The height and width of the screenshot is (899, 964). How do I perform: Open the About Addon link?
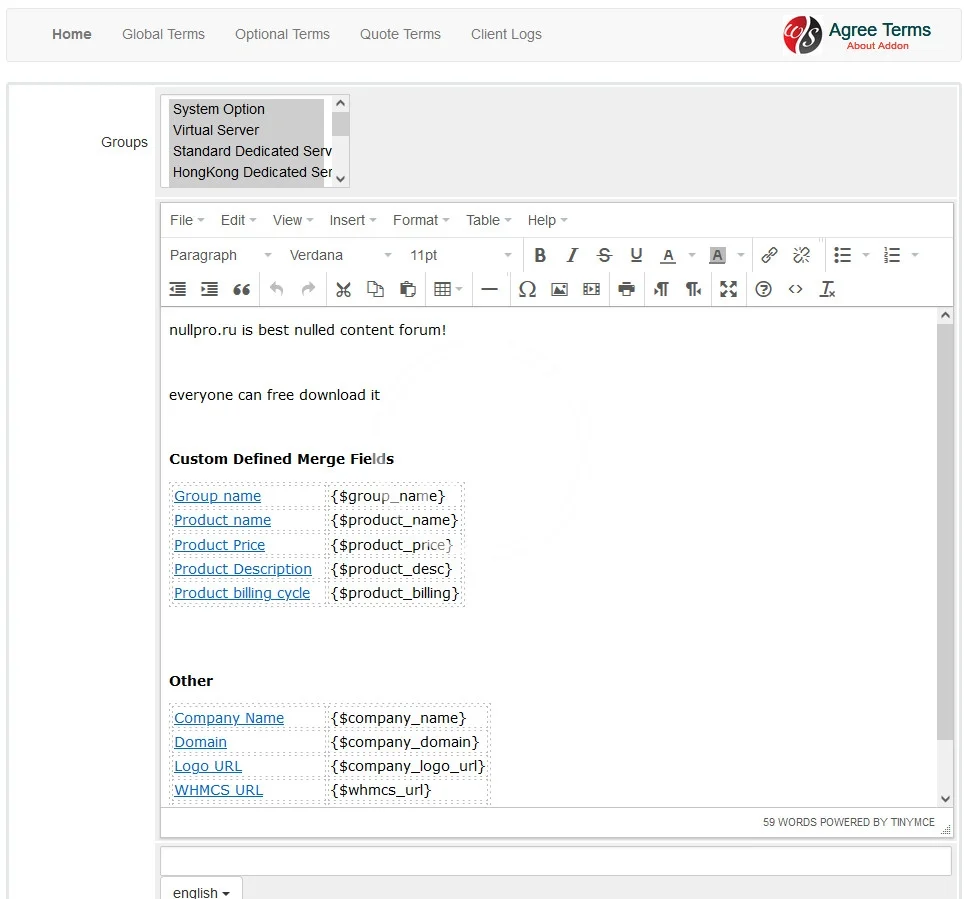point(877,46)
